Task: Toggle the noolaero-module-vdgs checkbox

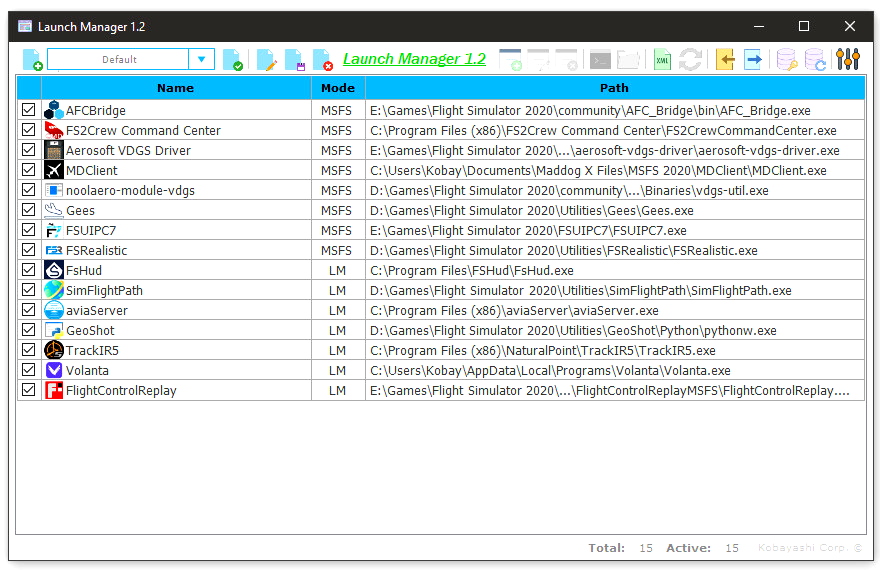Action: pos(29,190)
